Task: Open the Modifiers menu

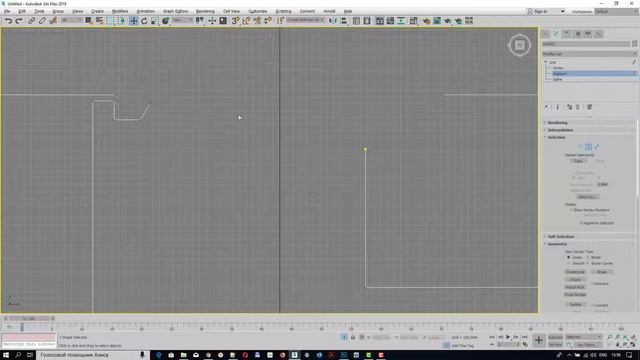Action: pos(120,11)
